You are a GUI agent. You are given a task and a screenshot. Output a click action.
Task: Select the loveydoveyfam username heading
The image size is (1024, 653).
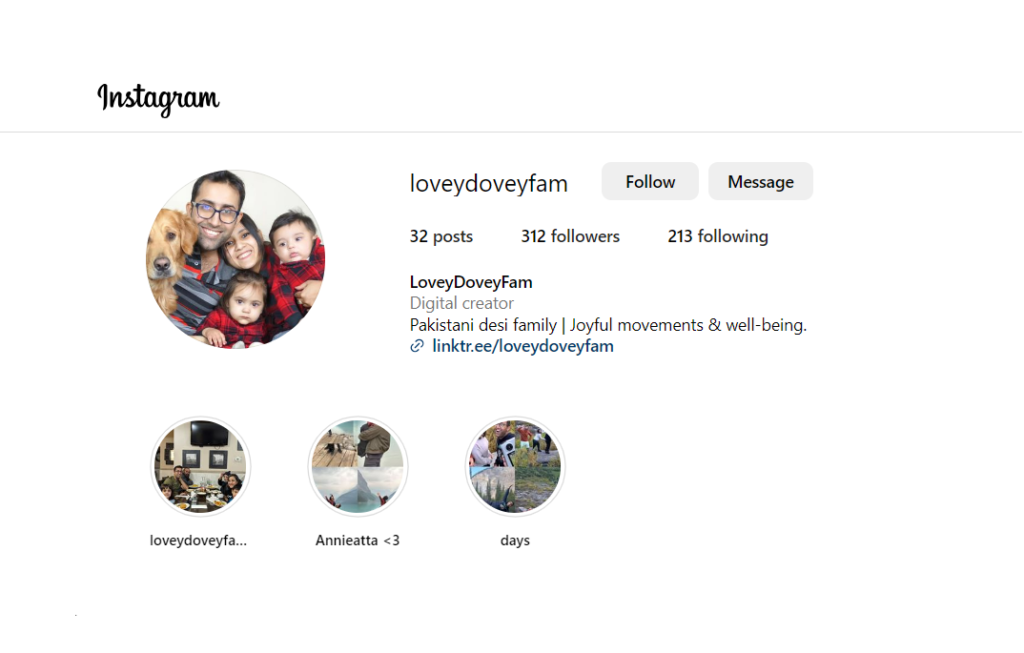(488, 183)
